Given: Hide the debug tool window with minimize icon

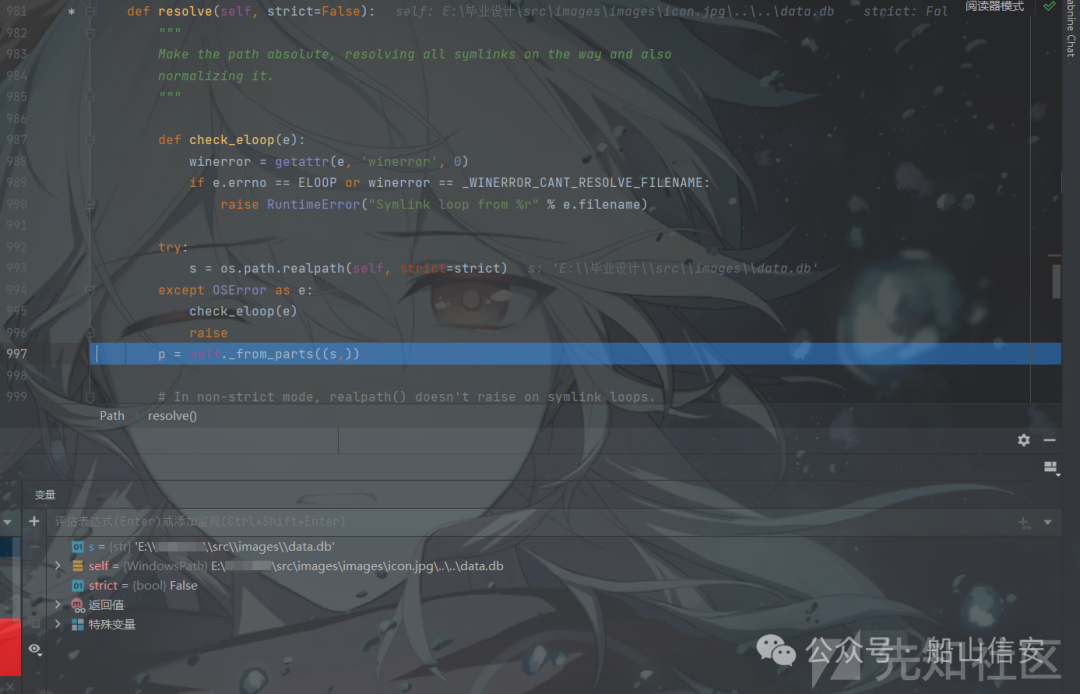Looking at the screenshot, I should pyautogui.click(x=1049, y=440).
